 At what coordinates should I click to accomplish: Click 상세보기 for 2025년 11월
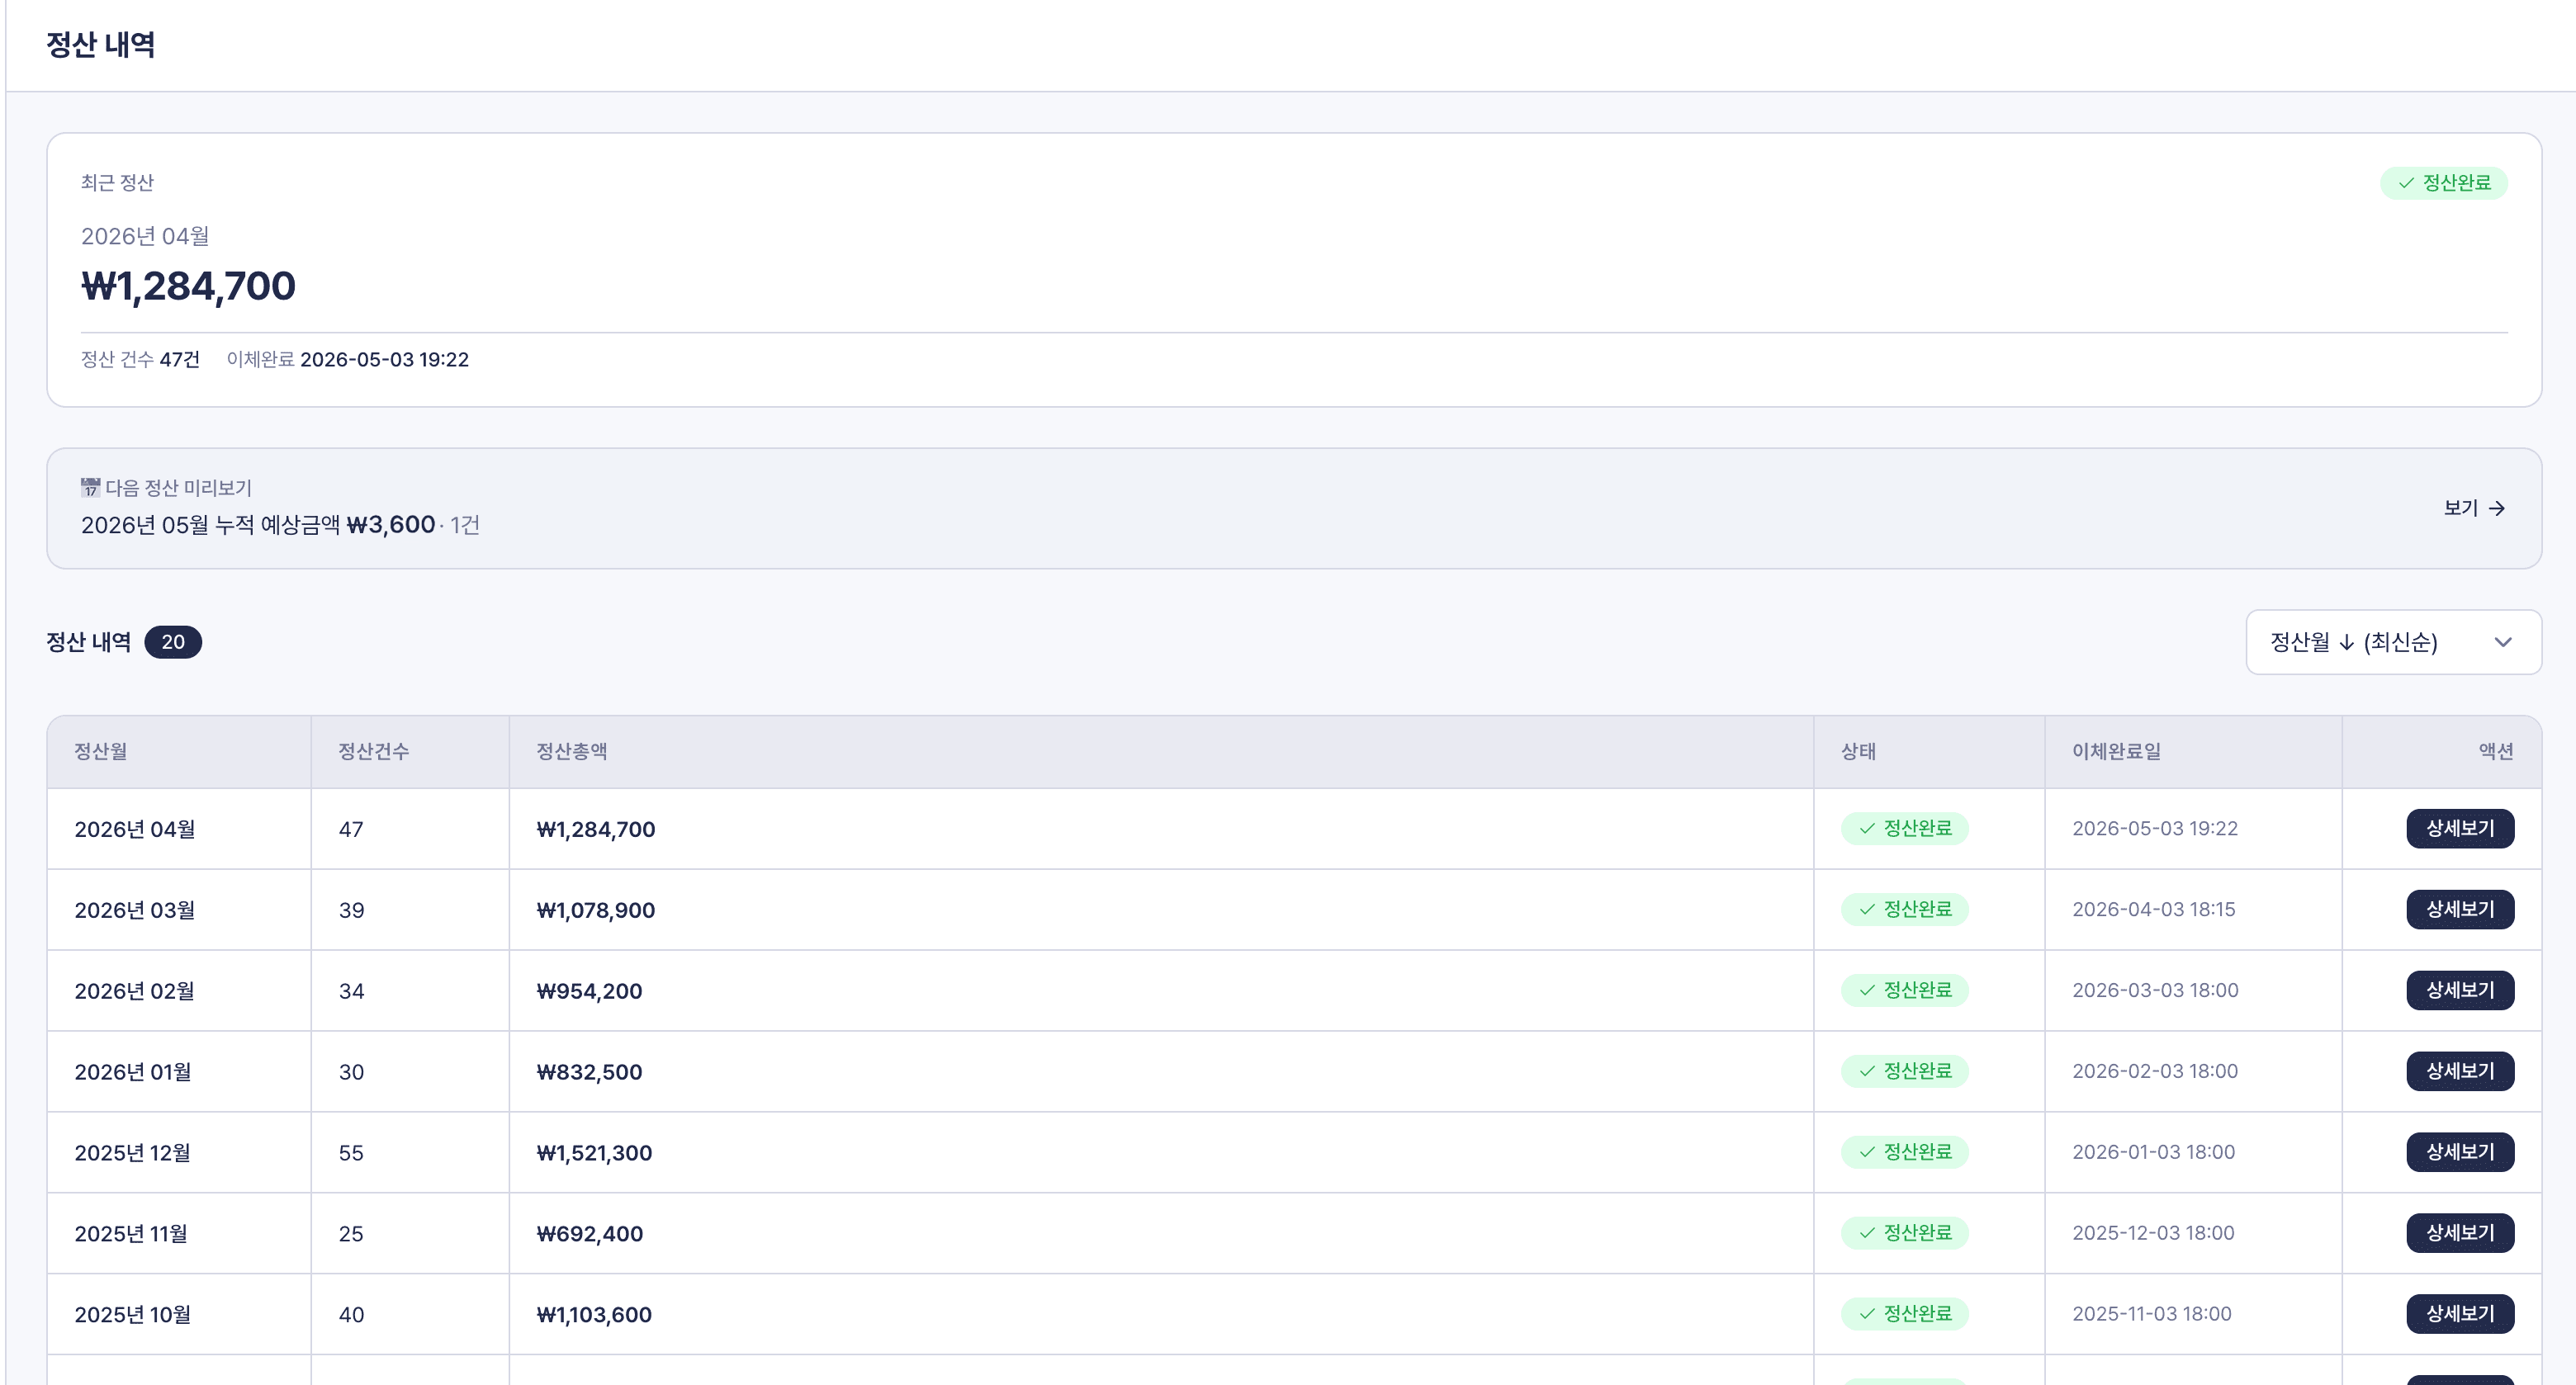click(2460, 1233)
